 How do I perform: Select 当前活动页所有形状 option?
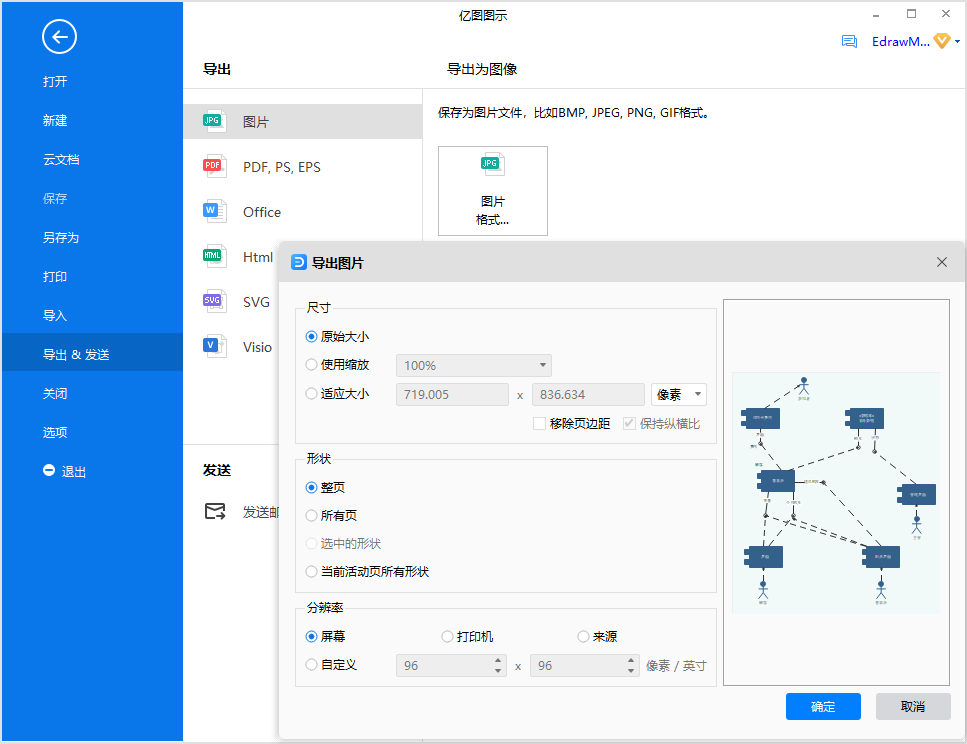tap(311, 571)
